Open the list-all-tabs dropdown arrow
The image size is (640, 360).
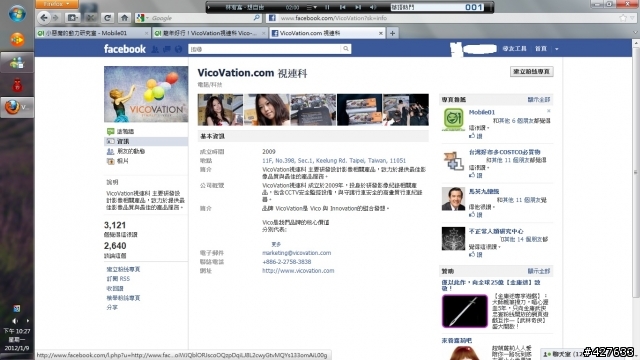(635, 32)
